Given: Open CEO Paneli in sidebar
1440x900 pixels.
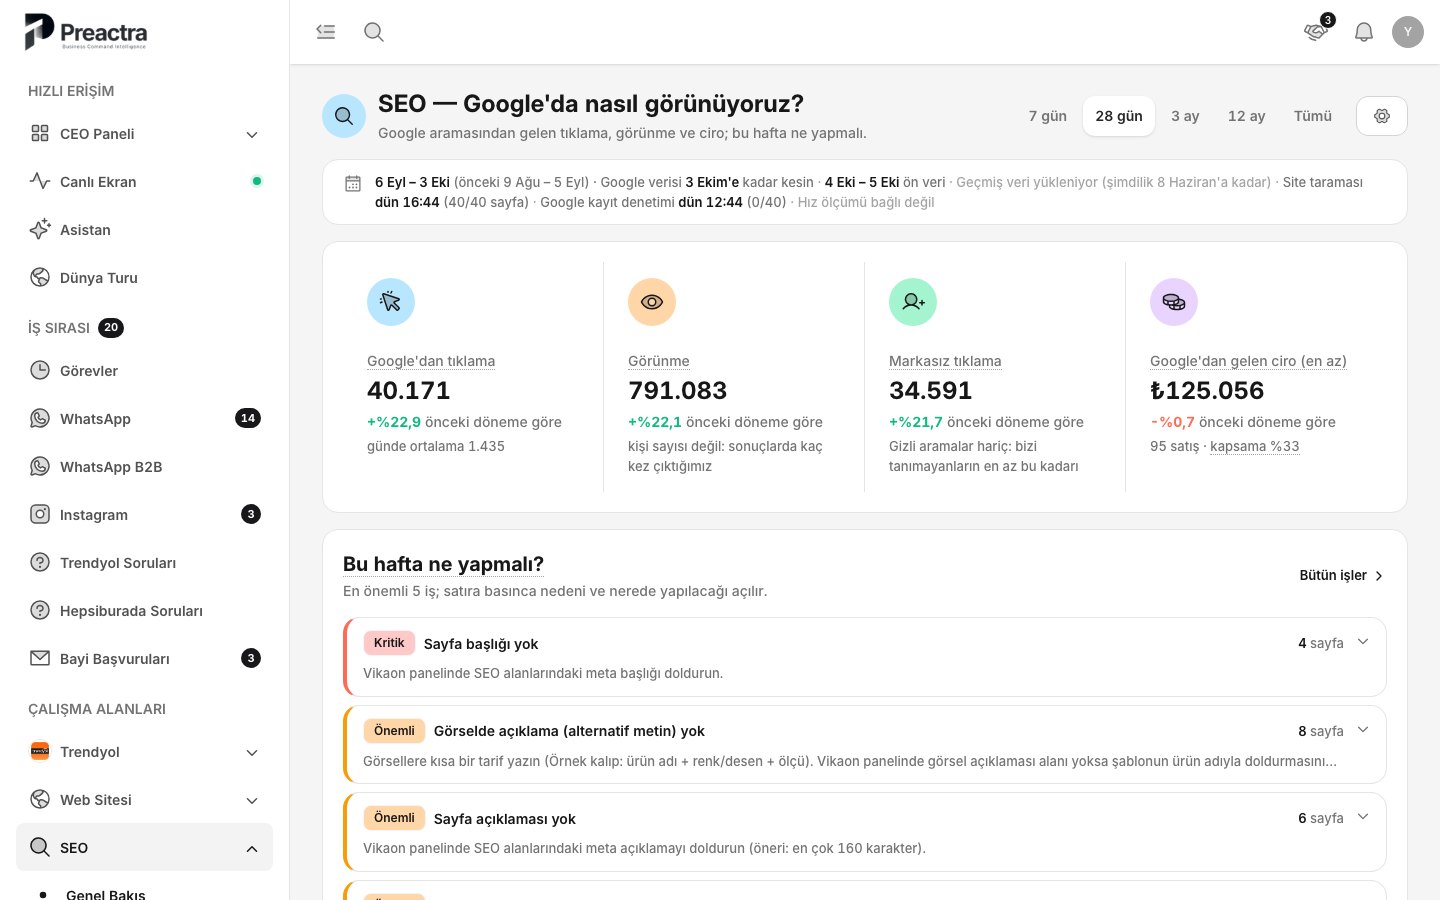Looking at the screenshot, I should 144,134.
